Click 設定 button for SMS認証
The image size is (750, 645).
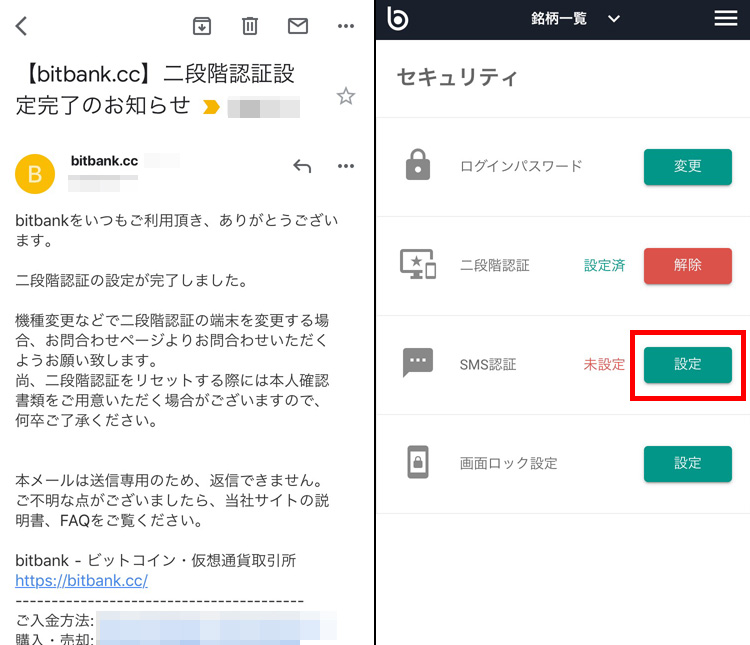[x=687, y=365]
